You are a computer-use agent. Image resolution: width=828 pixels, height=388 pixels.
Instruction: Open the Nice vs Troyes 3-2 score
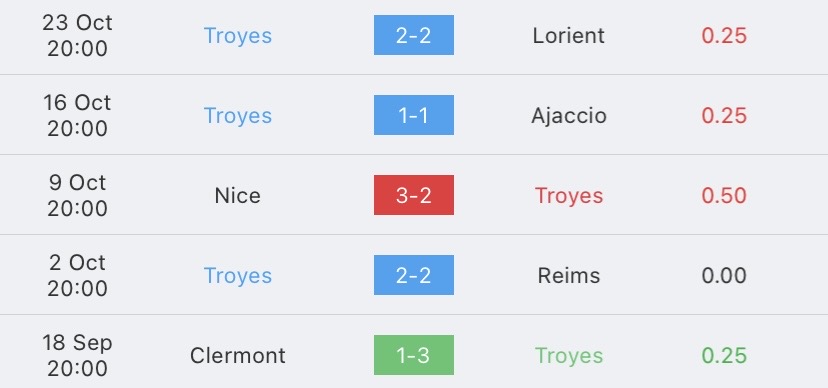[413, 195]
